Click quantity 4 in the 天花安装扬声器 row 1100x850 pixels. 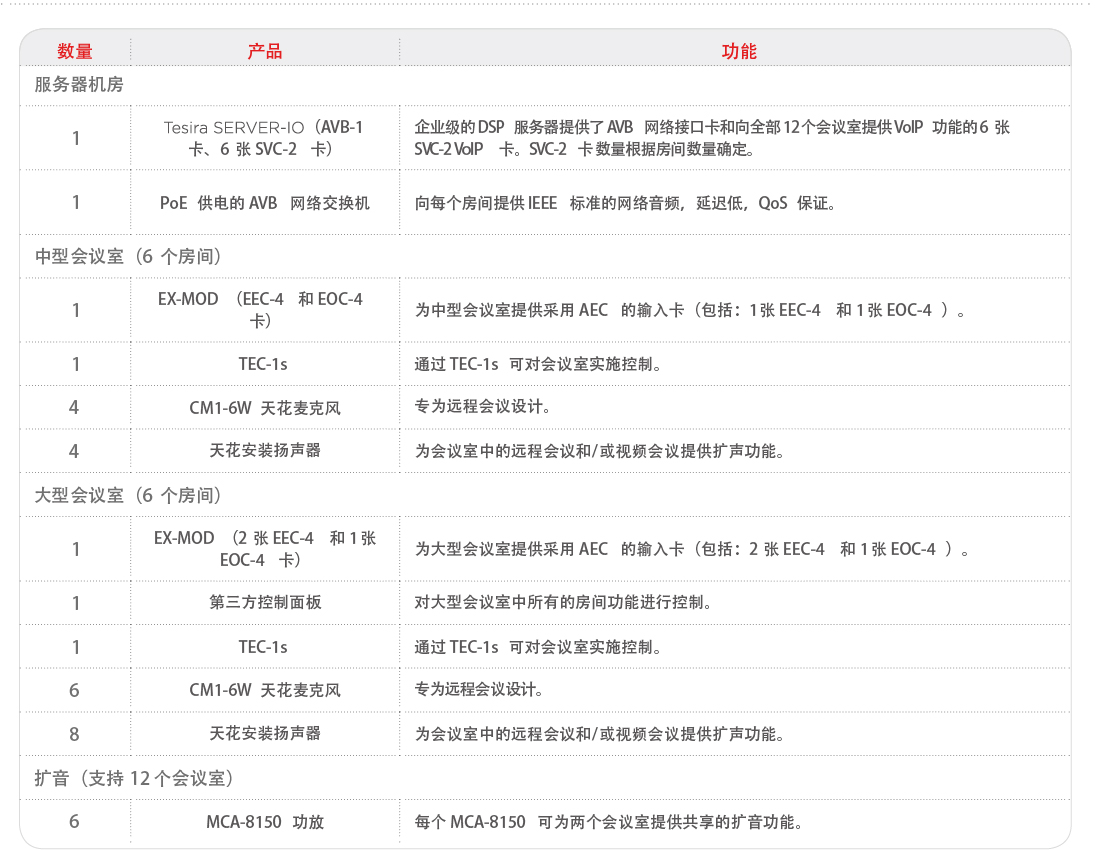pyautogui.click(x=74, y=452)
